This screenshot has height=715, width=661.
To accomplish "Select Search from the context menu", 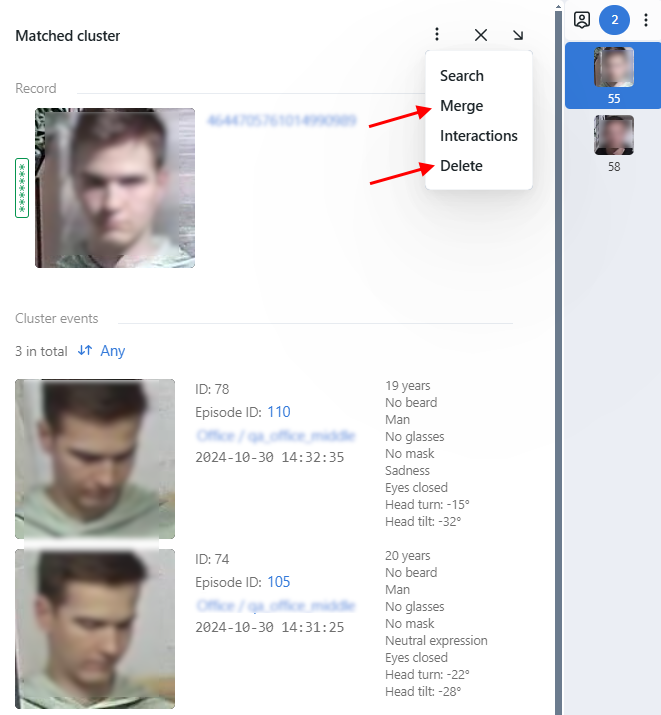I will [x=461, y=76].
